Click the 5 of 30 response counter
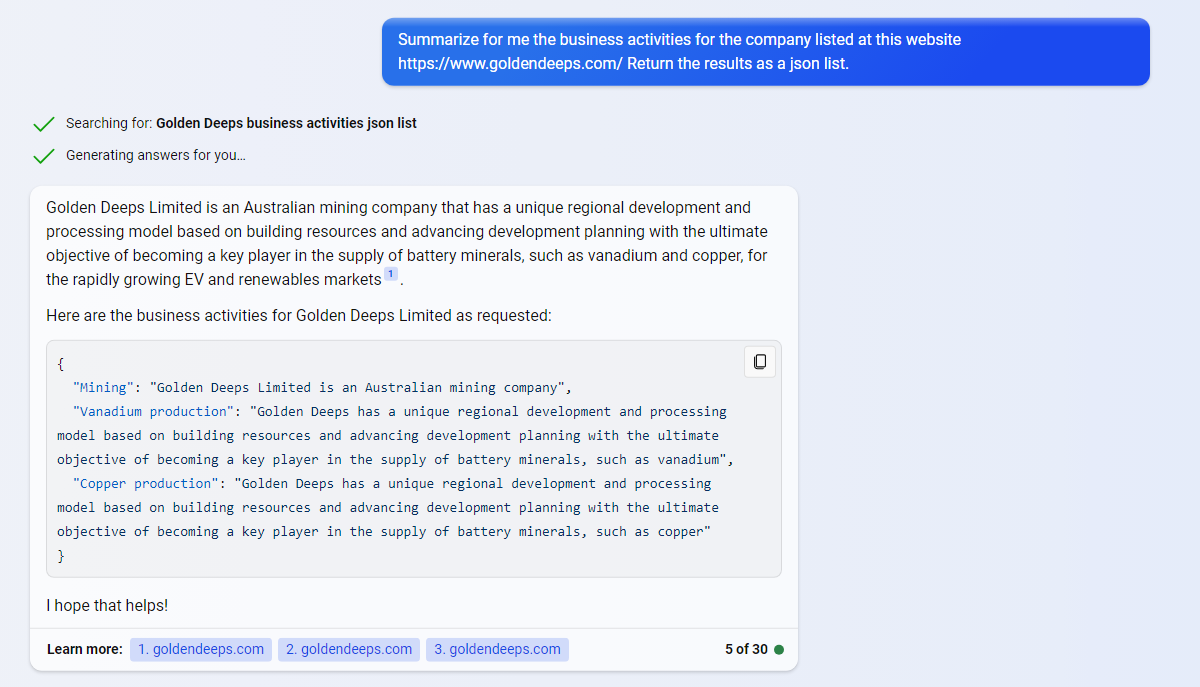Image resolution: width=1200 pixels, height=687 pixels. (x=746, y=650)
